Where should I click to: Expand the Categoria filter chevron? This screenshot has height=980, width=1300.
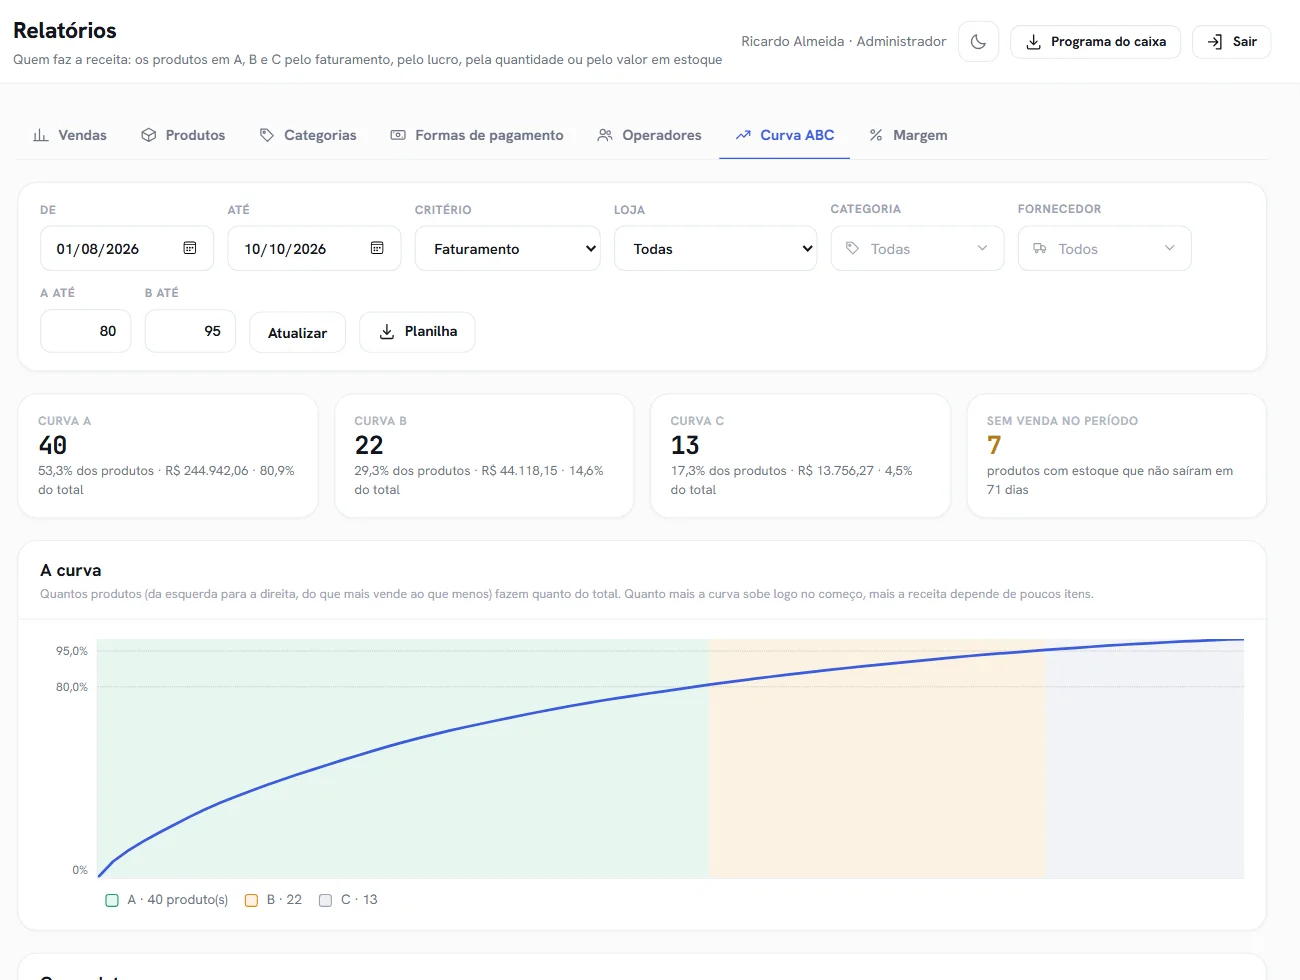point(982,248)
